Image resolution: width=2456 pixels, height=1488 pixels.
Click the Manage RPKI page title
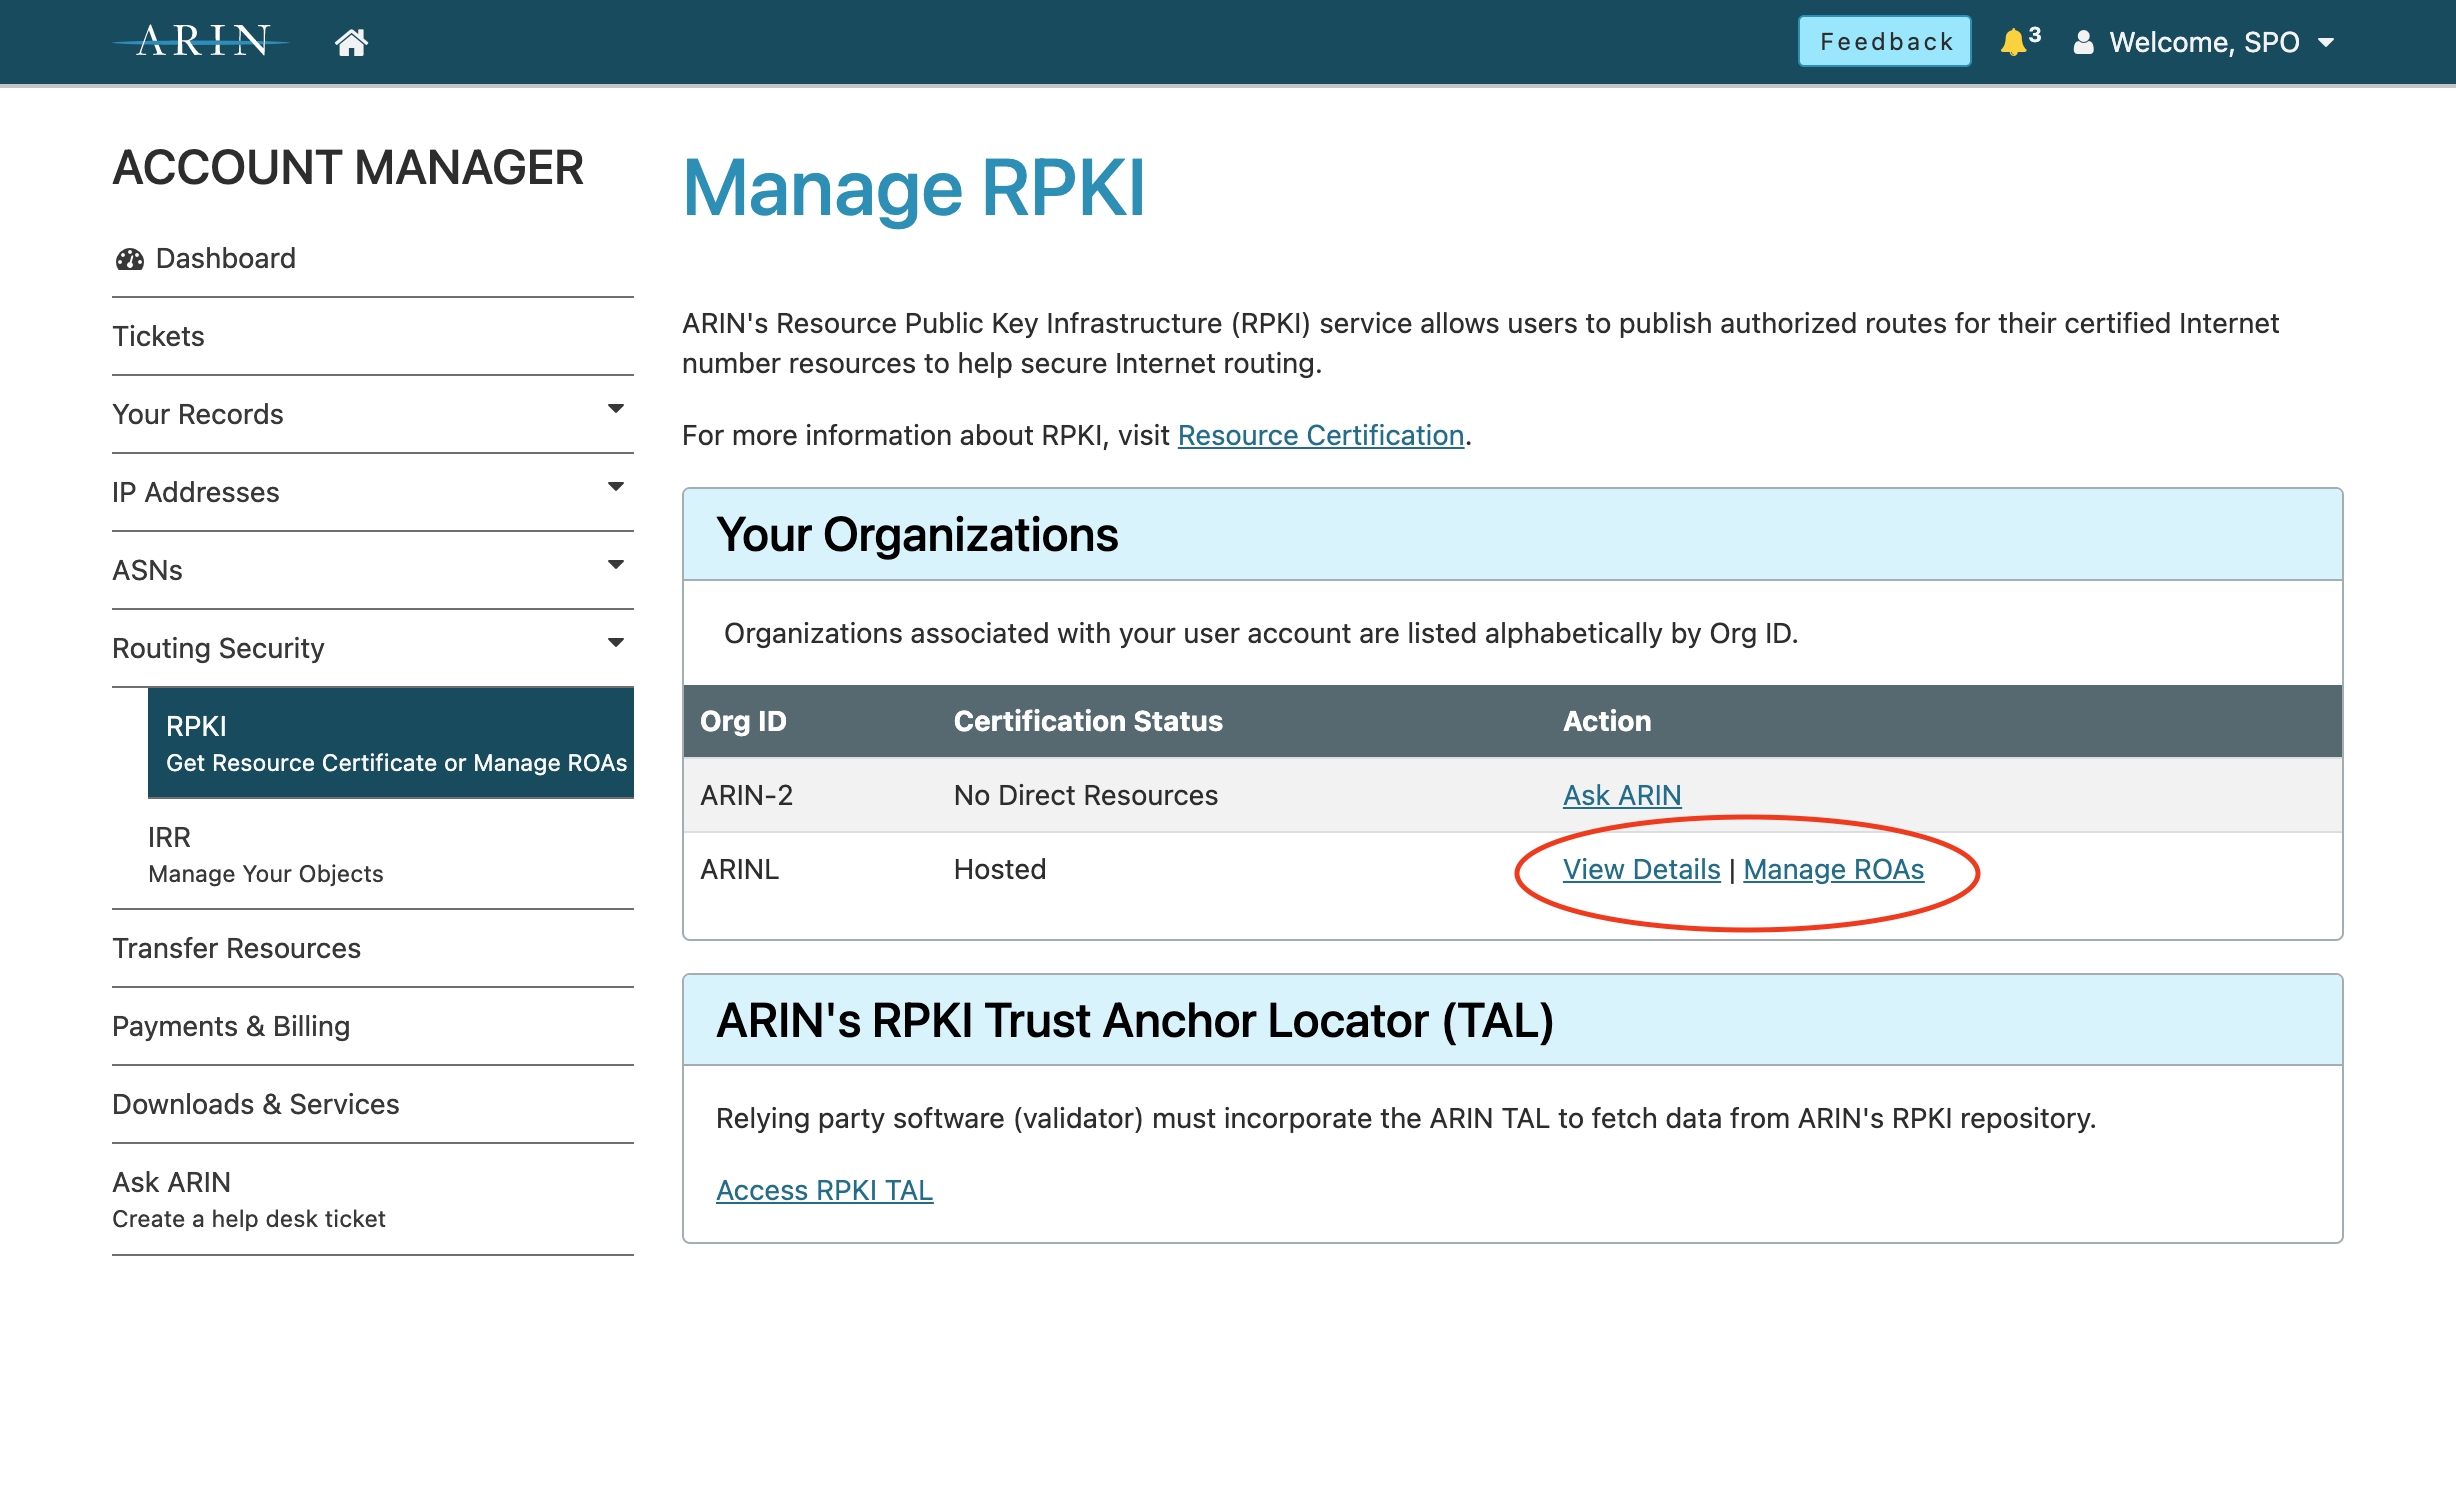pyautogui.click(x=913, y=187)
